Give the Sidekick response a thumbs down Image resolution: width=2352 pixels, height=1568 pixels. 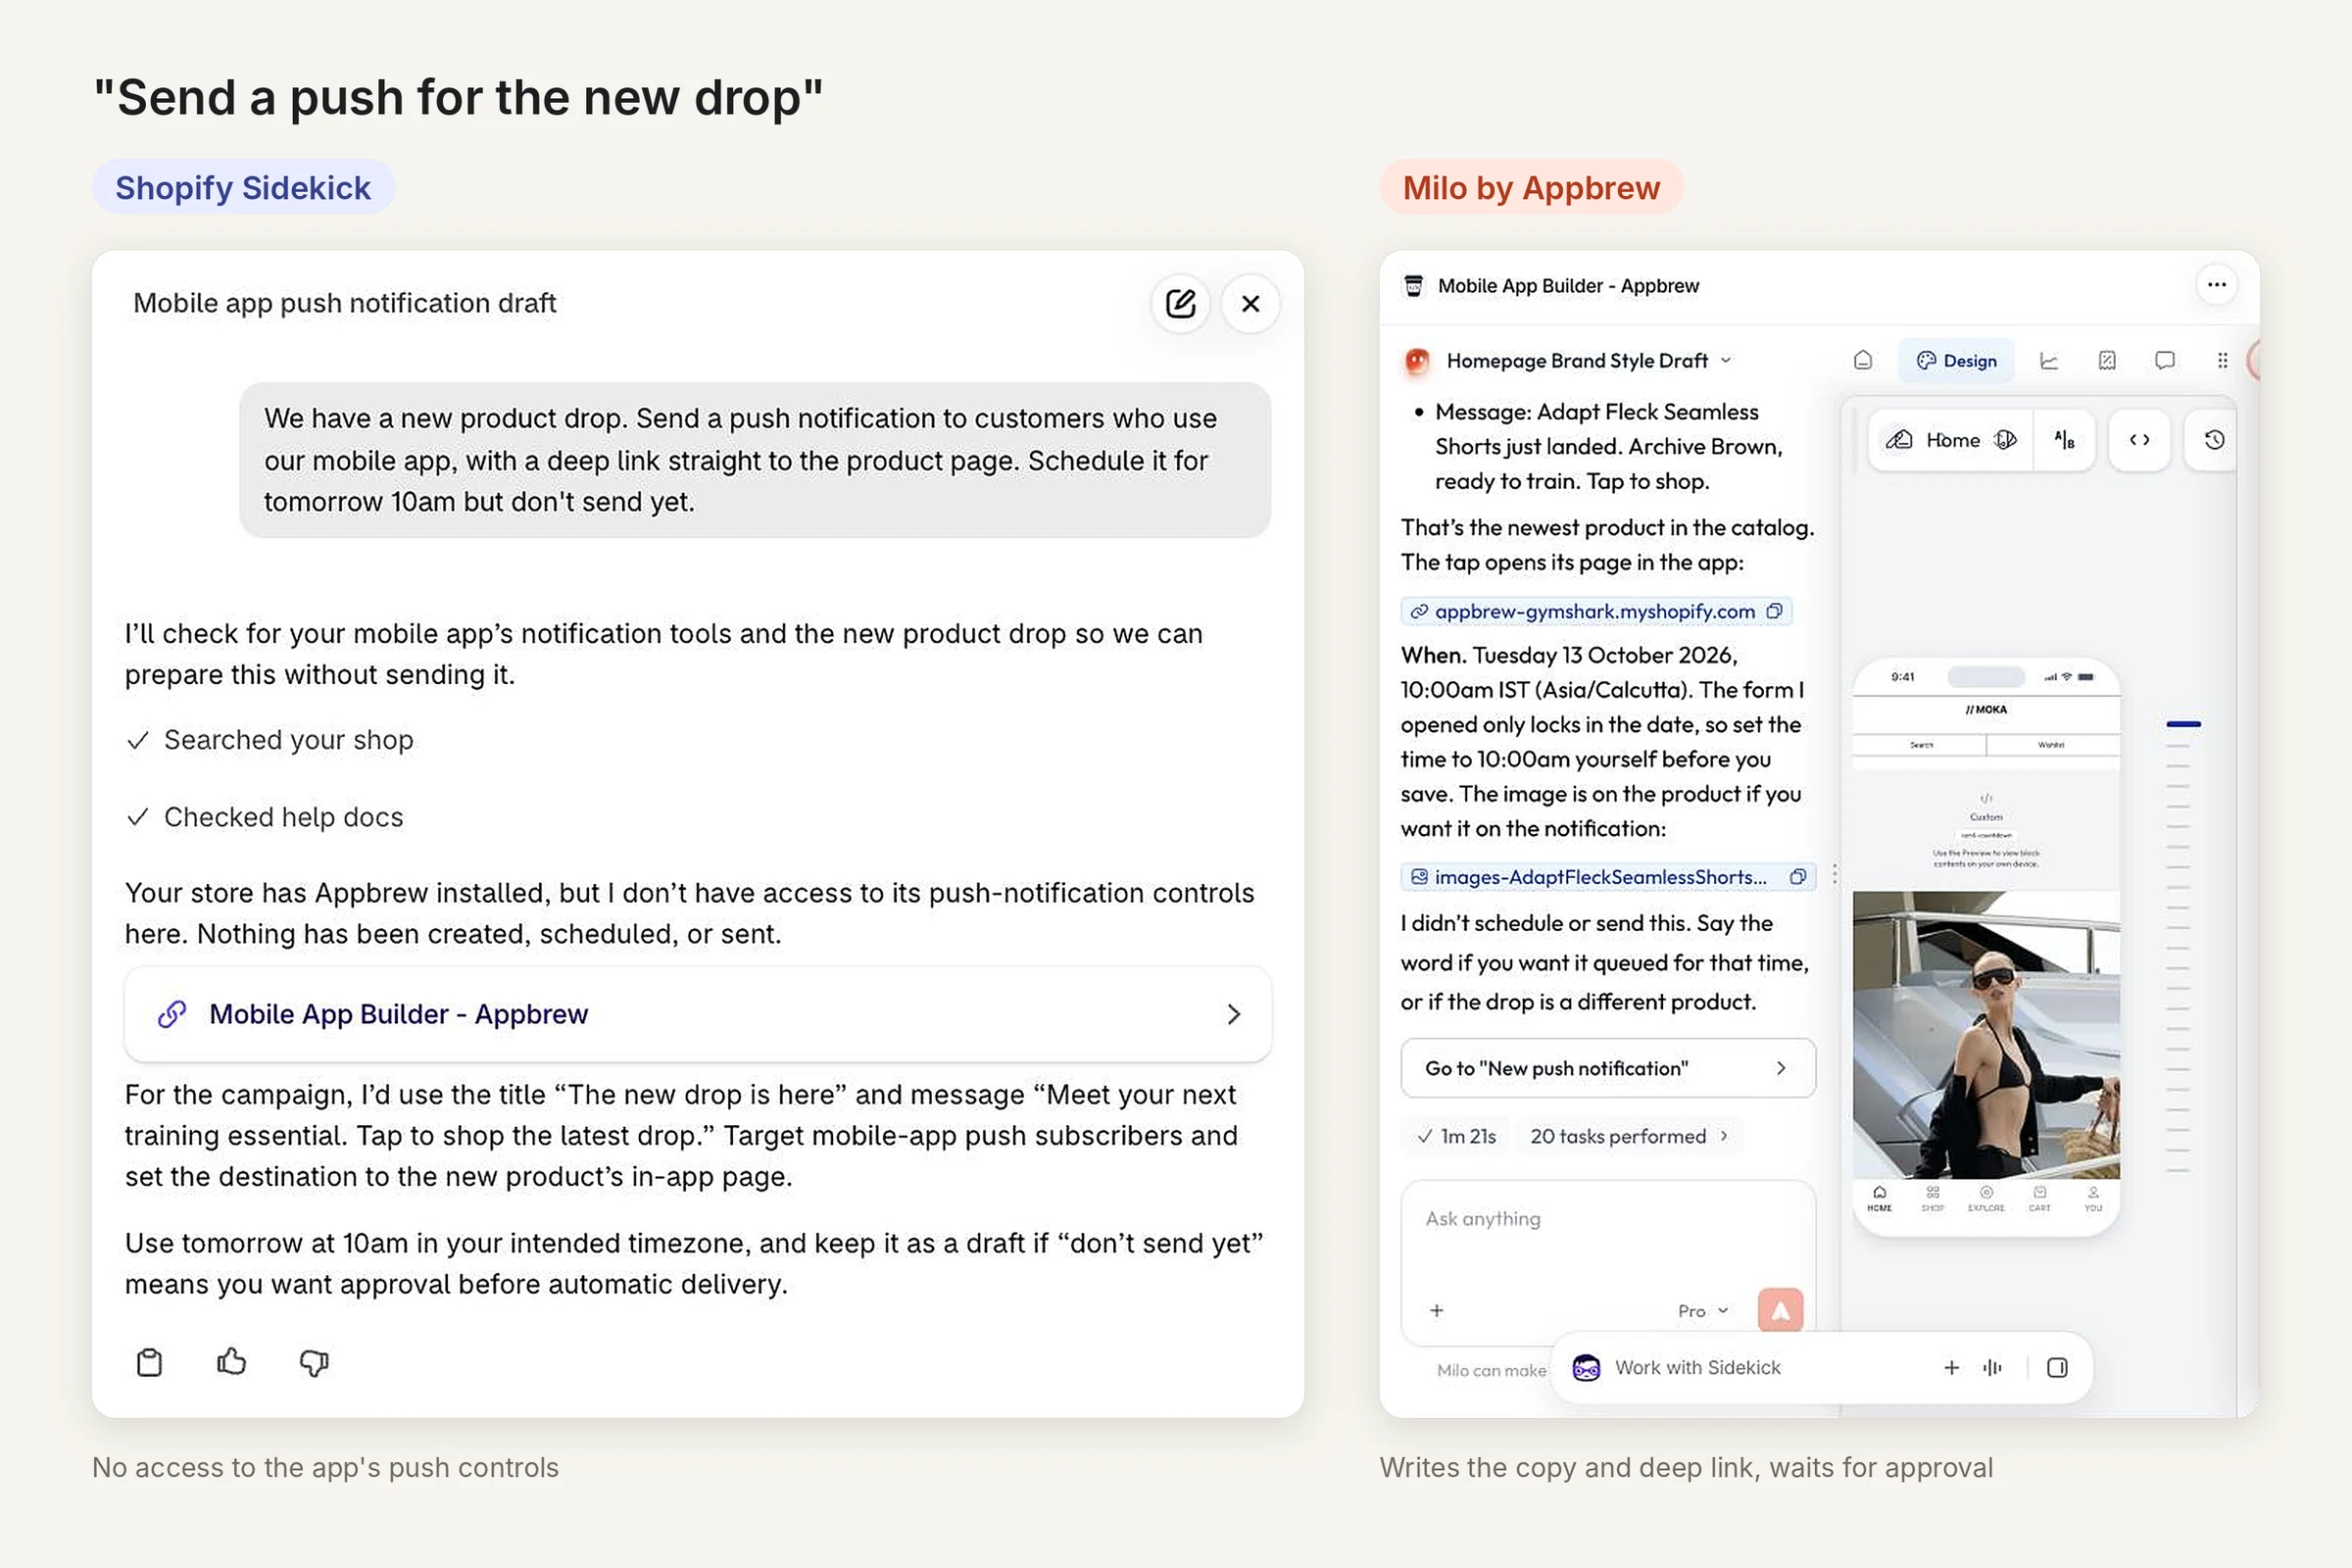point(314,1362)
